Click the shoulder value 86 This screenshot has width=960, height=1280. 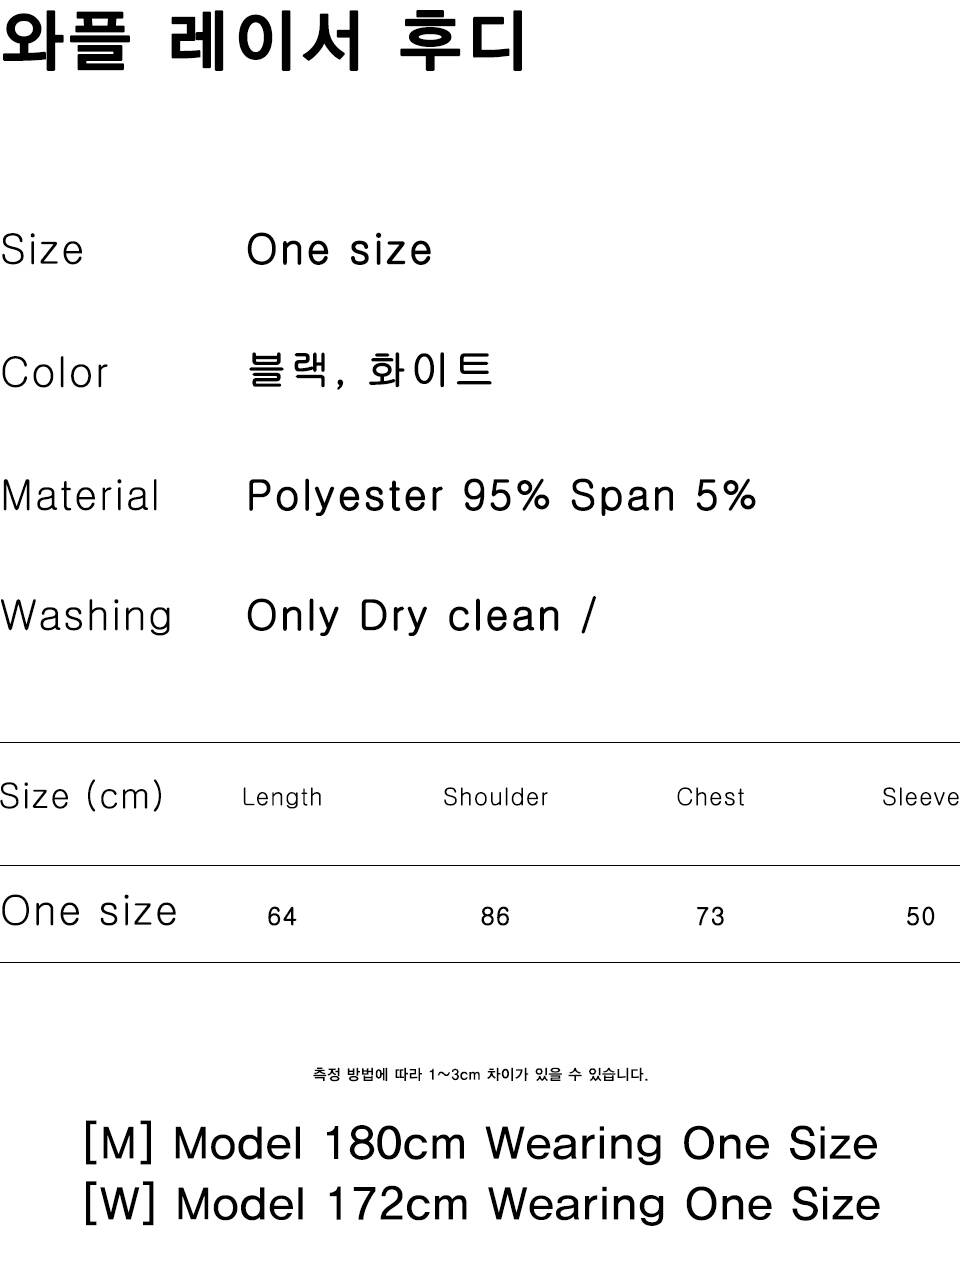[x=495, y=916]
